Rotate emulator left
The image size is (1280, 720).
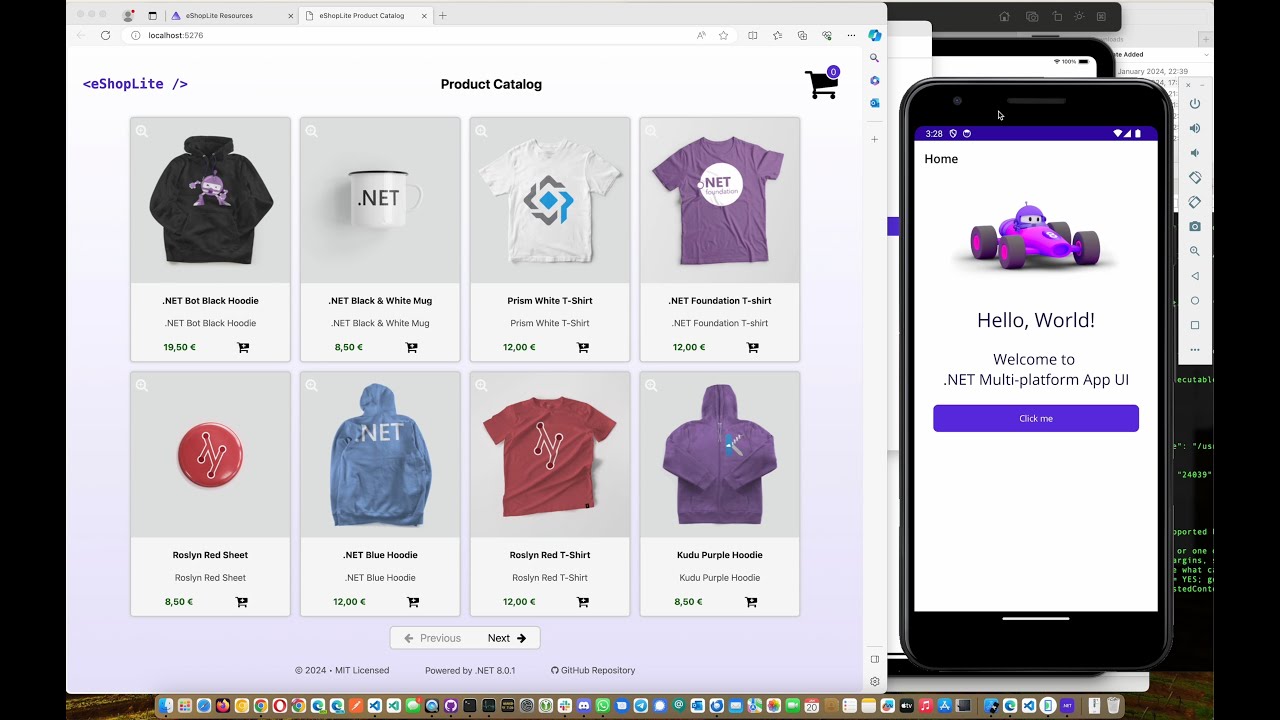1195,177
